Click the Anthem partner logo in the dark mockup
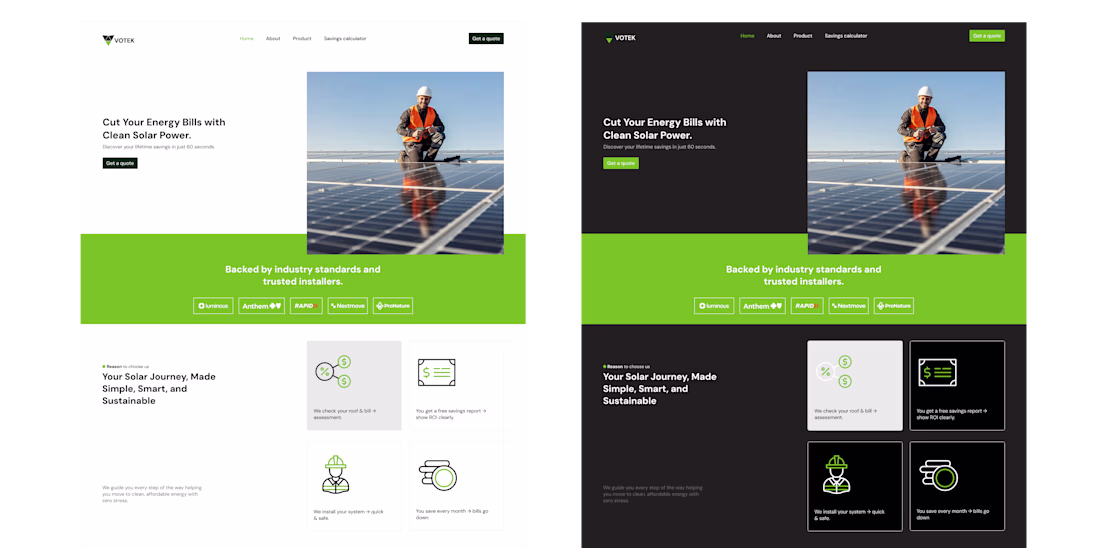1100x548 pixels. pyautogui.click(x=762, y=306)
